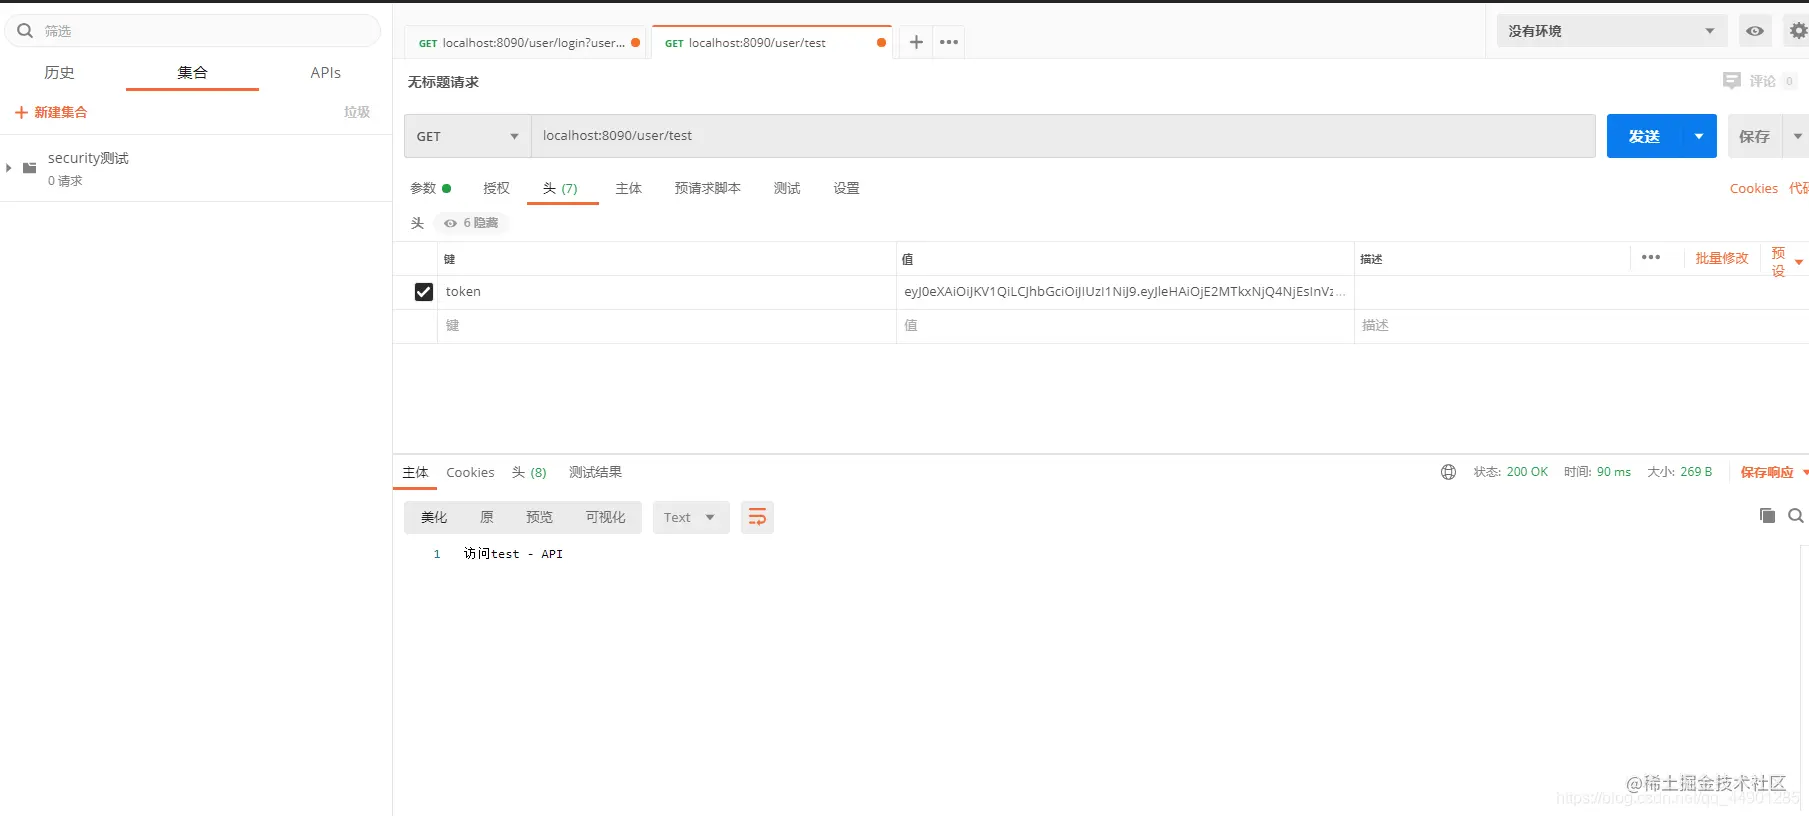Uncheck the token header checkbox
Image resolution: width=1809 pixels, height=816 pixels.
coord(424,292)
